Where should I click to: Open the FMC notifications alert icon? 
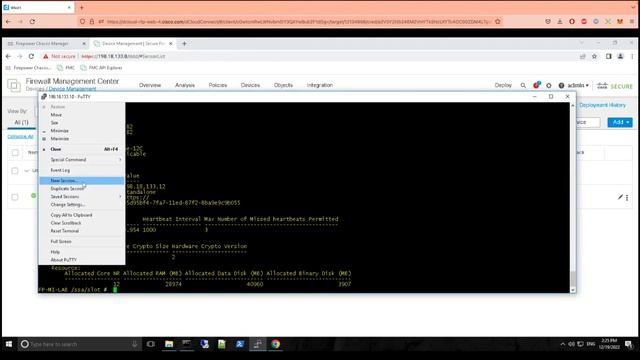(536, 85)
